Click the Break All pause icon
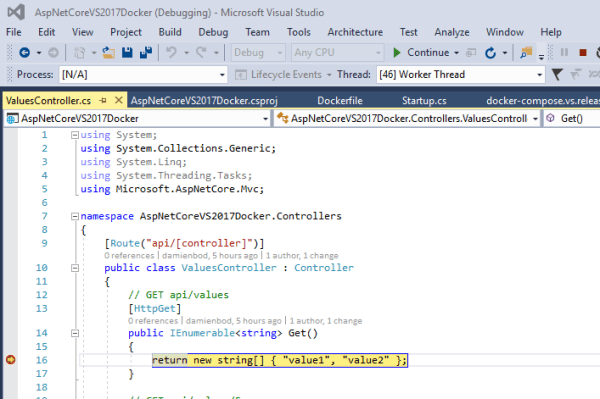Screen dimensions: 600x399 (x=564, y=52)
